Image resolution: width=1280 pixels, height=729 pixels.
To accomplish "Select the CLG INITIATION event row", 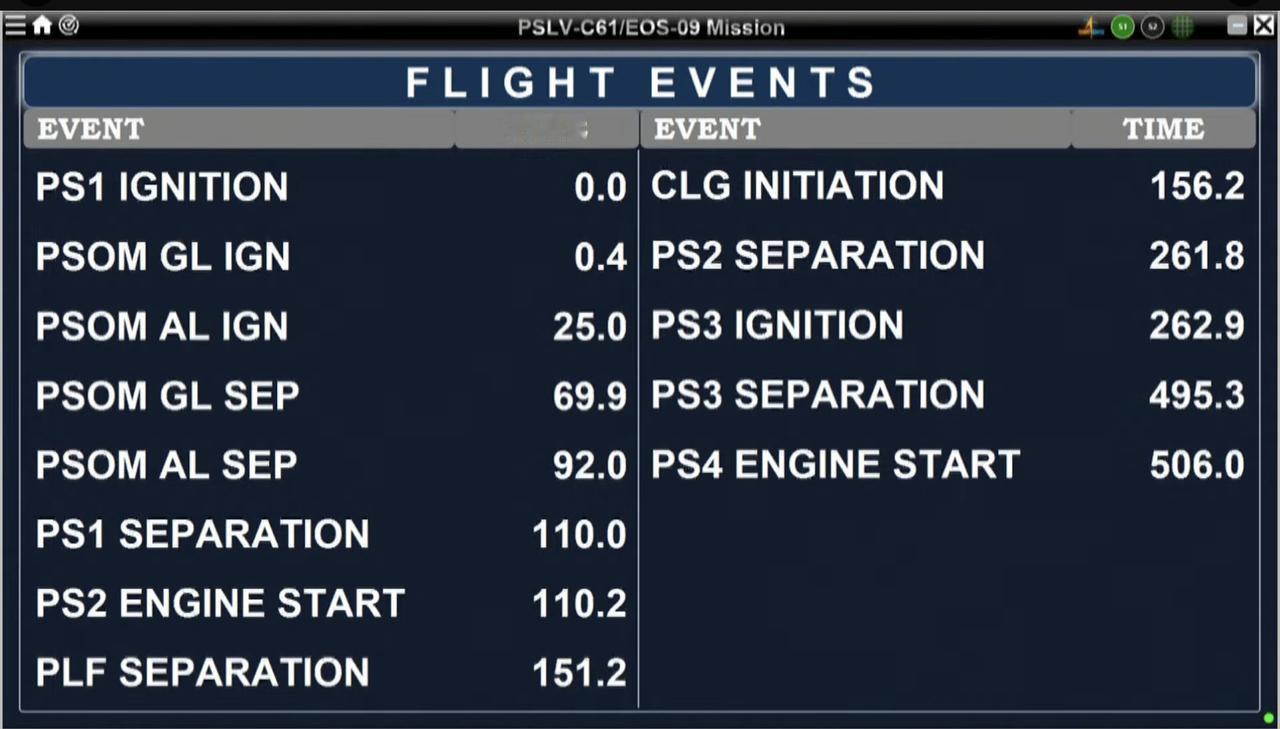I will coord(948,186).
